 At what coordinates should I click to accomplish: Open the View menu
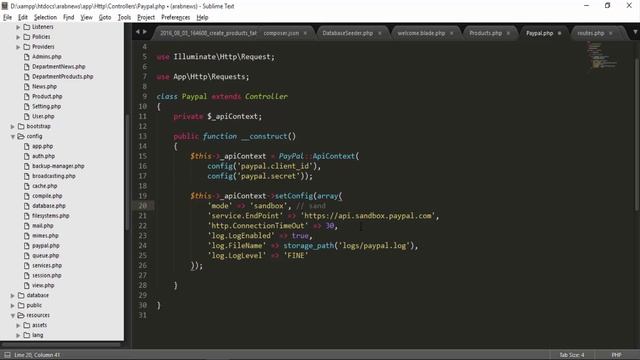tap(86, 17)
